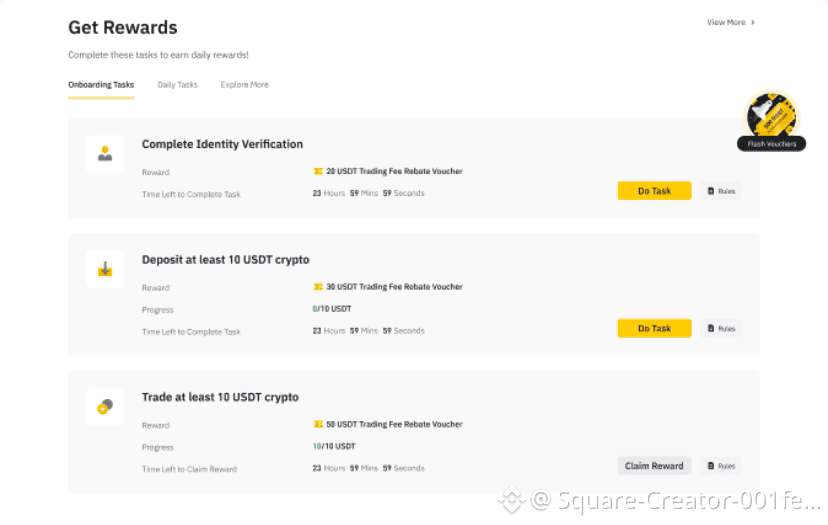
Task: Click the 30 USDT voucher ticket icon
Action: 318,287
